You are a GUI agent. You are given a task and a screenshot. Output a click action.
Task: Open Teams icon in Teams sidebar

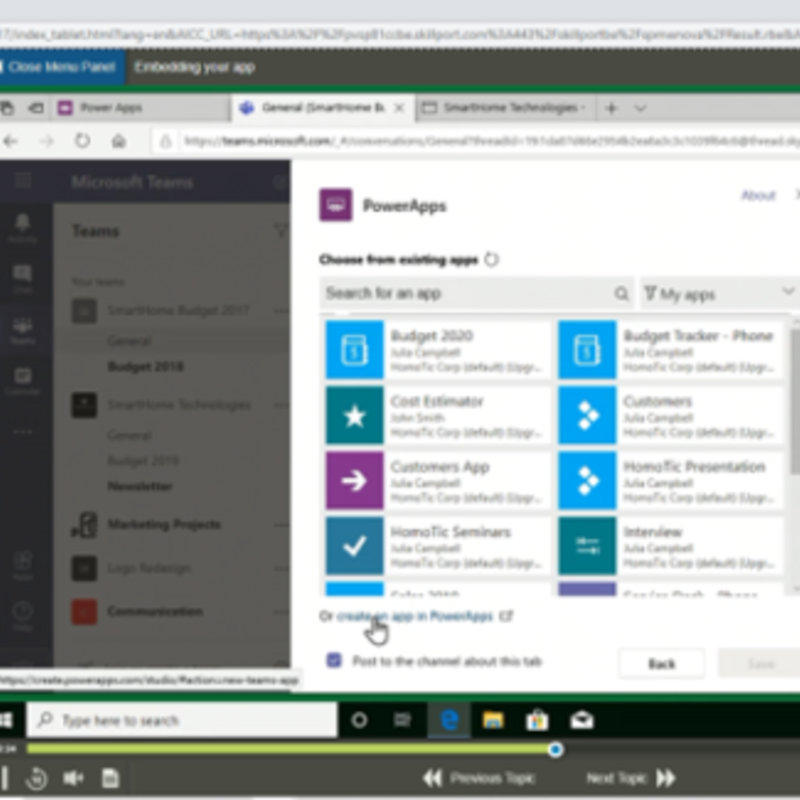22,330
